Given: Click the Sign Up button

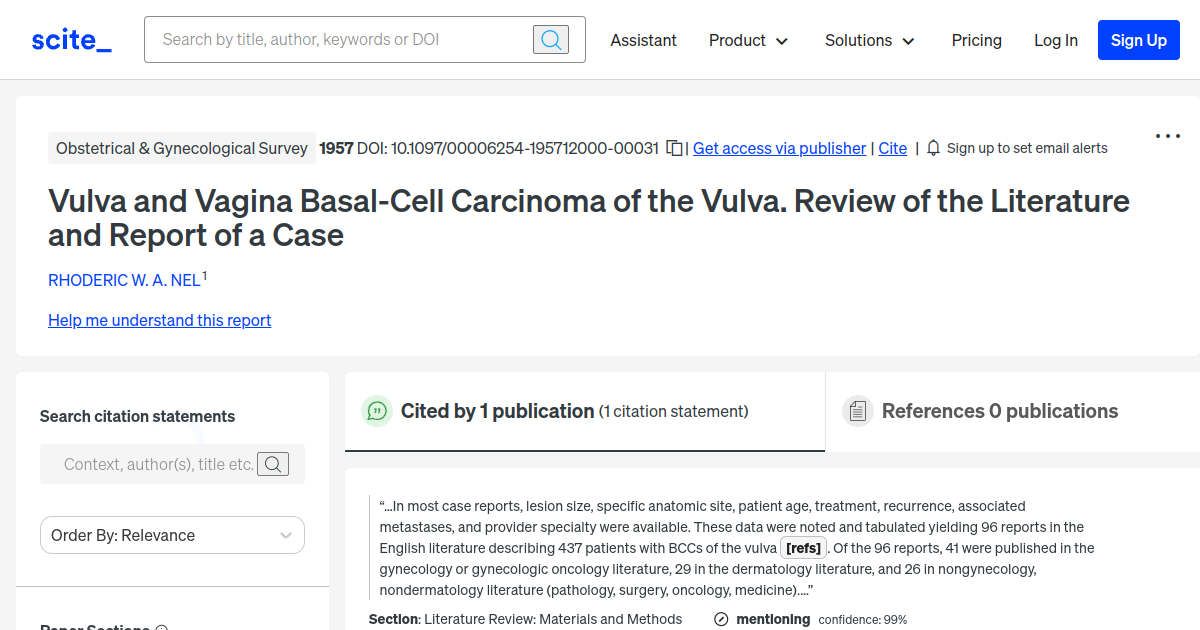Looking at the screenshot, I should tap(1138, 40).
